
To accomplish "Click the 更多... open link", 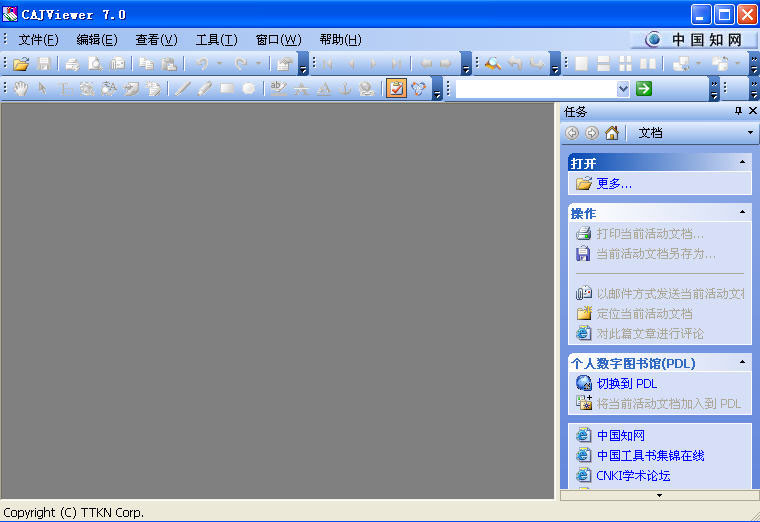I will [614, 184].
